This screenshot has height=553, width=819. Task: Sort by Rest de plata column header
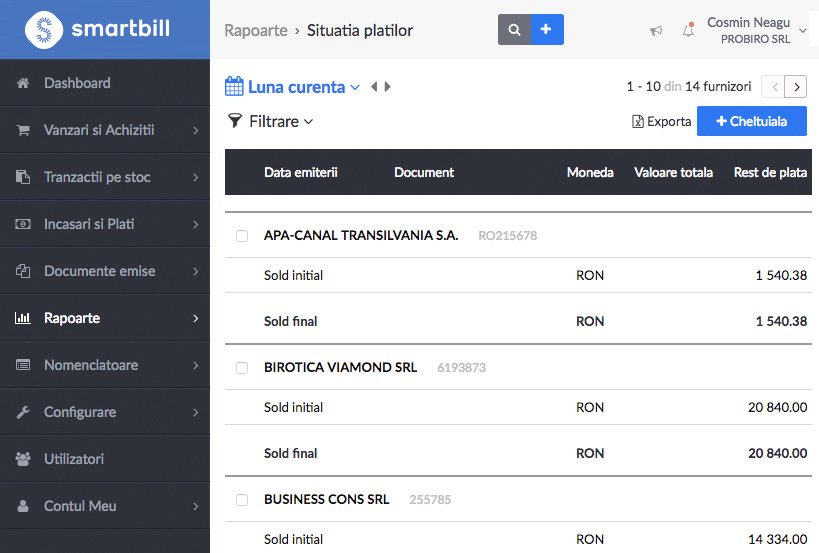(770, 172)
